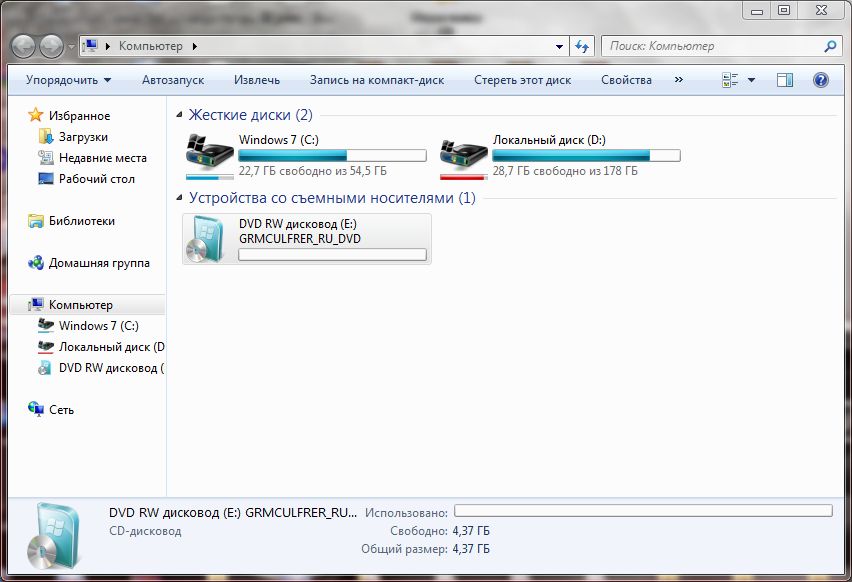The width and height of the screenshot is (852, 582).
Task: Go back with the Back arrow button
Action: pyautogui.click(x=23, y=47)
